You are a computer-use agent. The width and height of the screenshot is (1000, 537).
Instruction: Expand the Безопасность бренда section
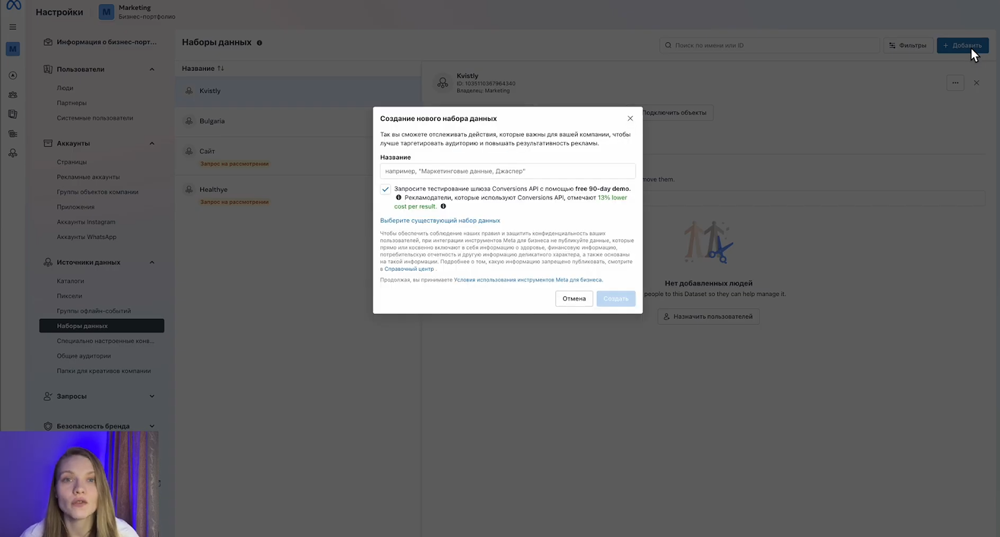click(152, 426)
